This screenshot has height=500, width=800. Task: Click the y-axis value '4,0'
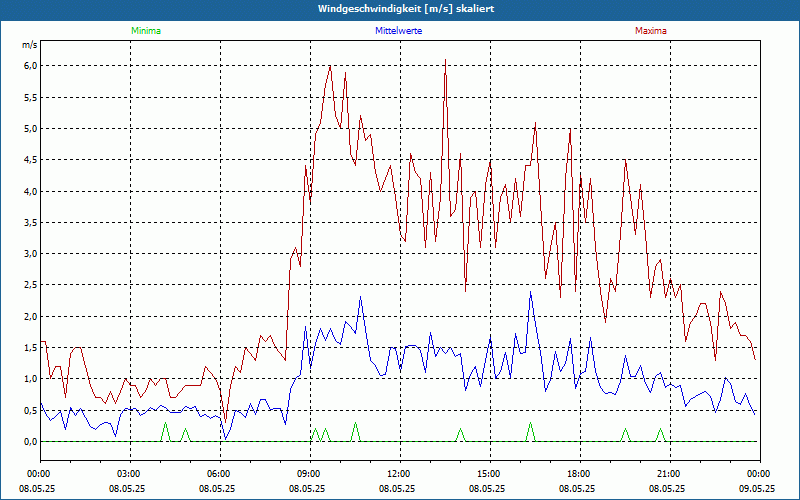[x=31, y=191]
